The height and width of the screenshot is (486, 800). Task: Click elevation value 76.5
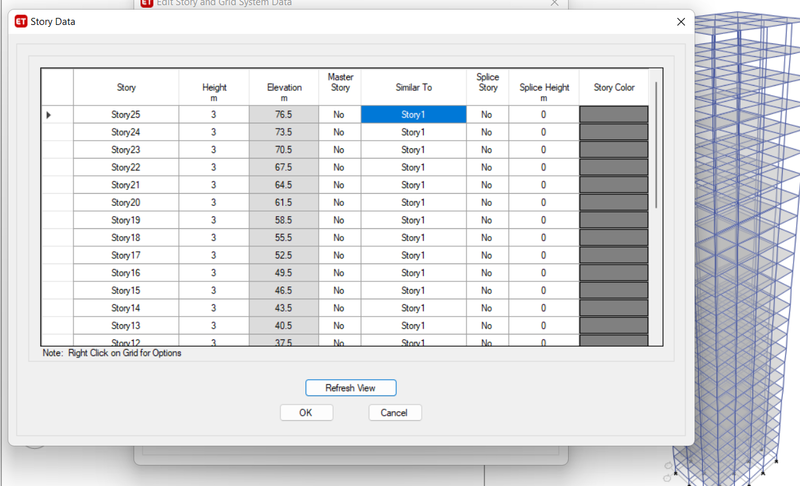pos(284,115)
